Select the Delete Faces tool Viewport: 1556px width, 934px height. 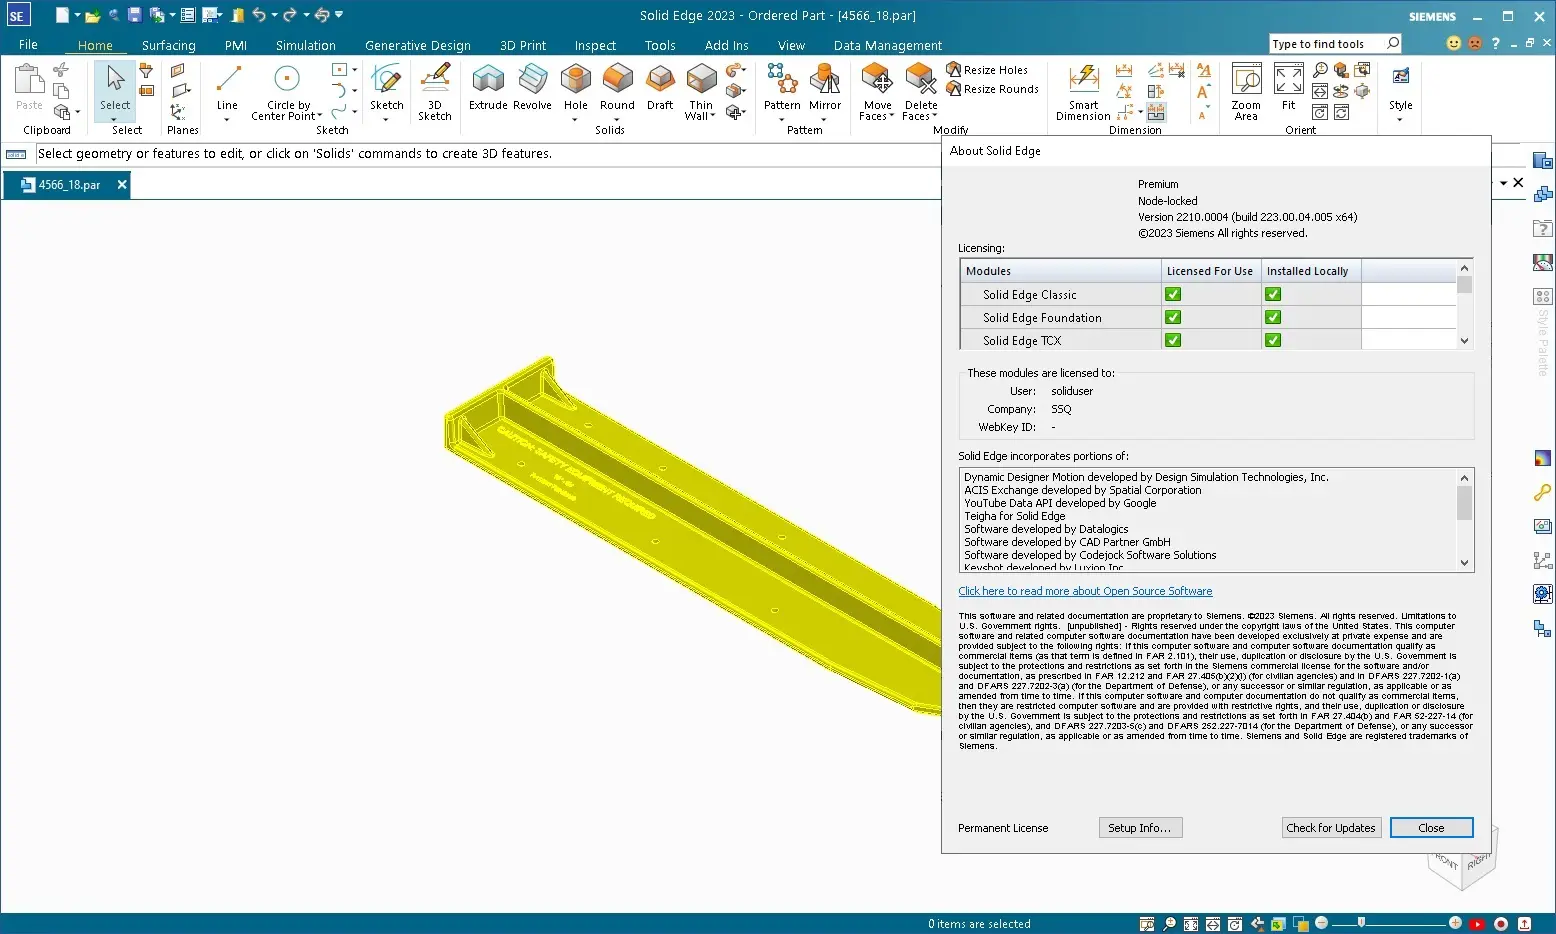[x=921, y=91]
